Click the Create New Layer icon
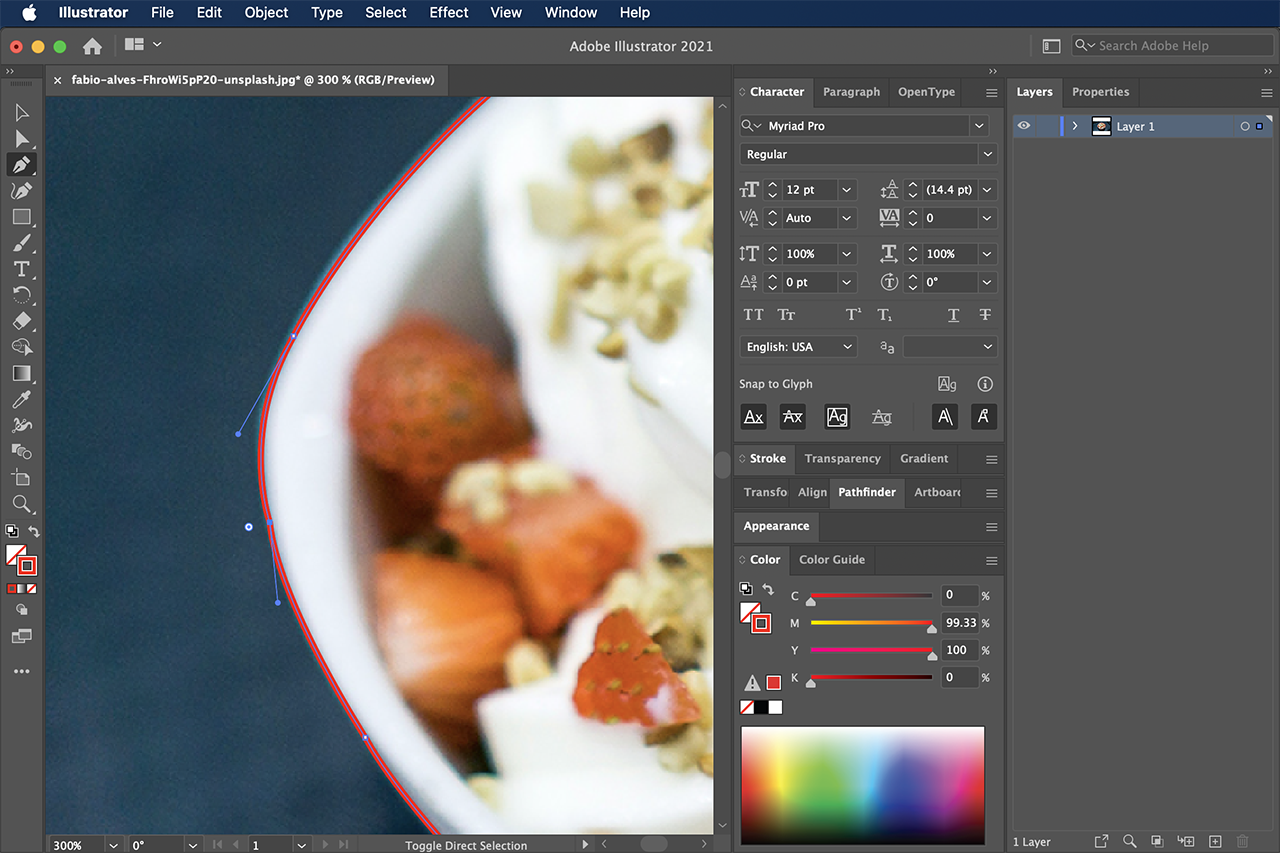Image resolution: width=1280 pixels, height=853 pixels. point(1215,842)
